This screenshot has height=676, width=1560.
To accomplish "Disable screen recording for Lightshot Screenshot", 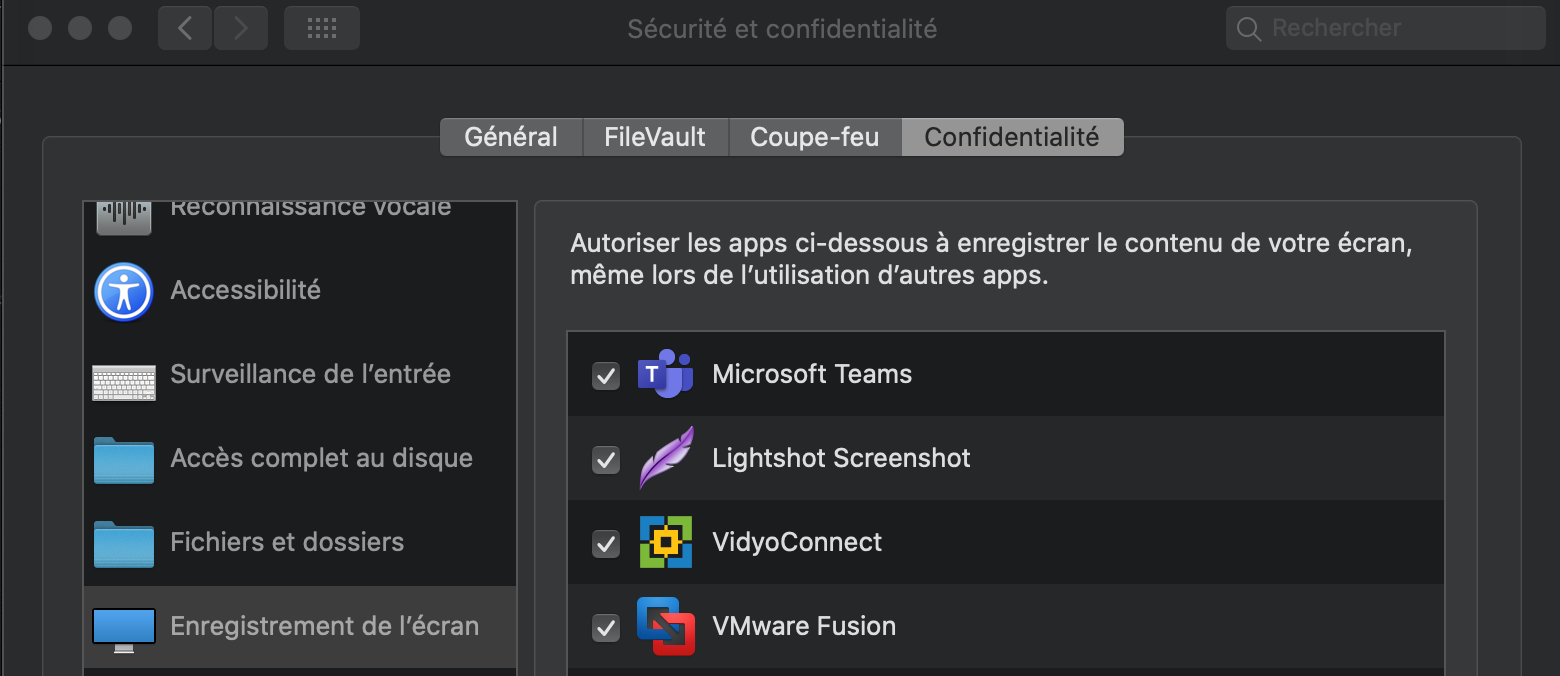I will [x=606, y=460].
